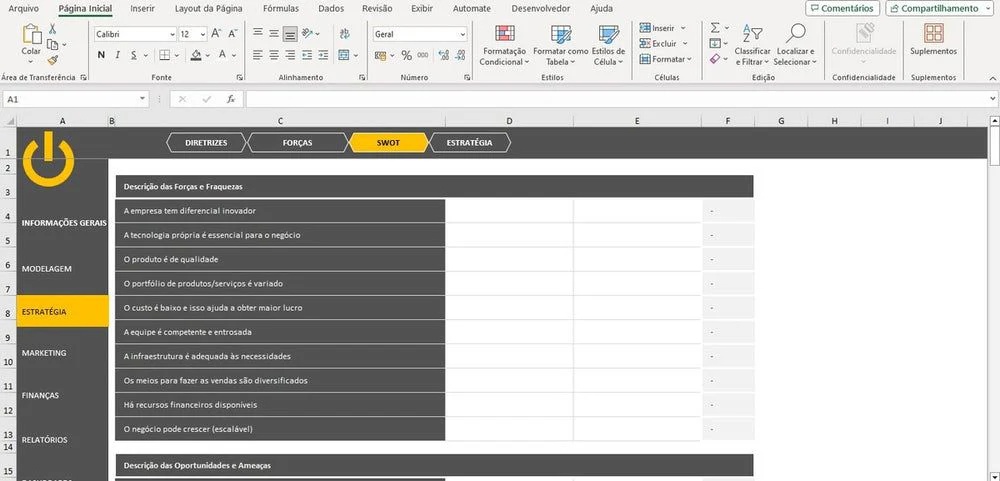
Task: Click the Clear eraser icon
Action: tap(714, 59)
